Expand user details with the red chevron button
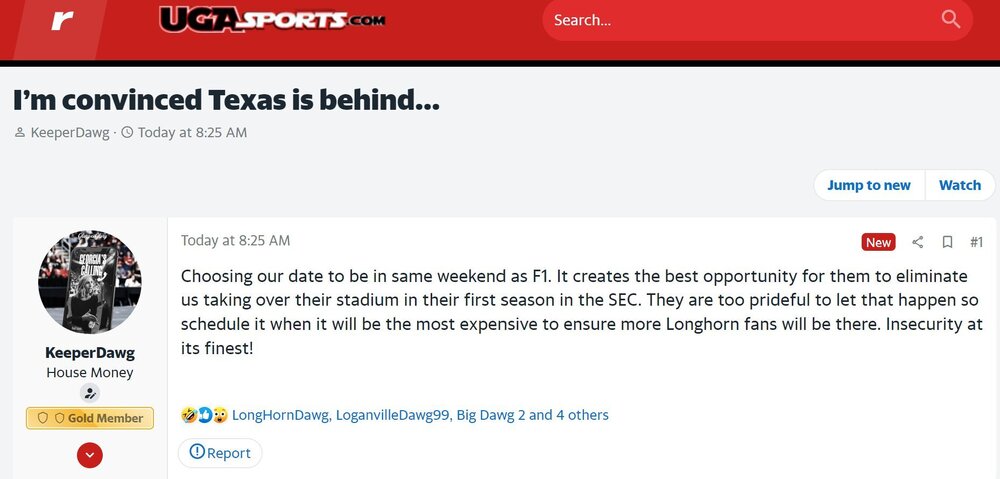 [x=90, y=456]
